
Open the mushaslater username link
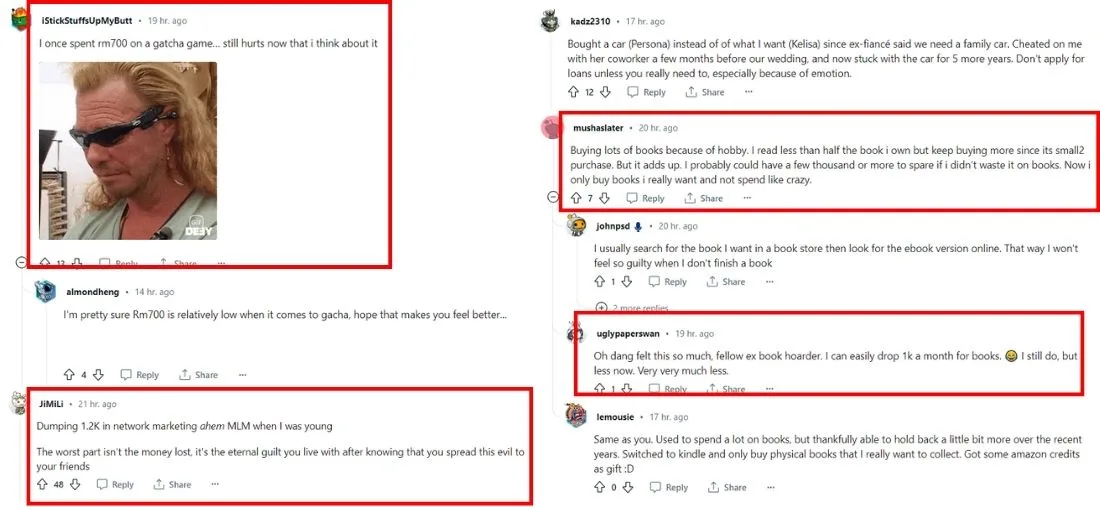click(600, 128)
